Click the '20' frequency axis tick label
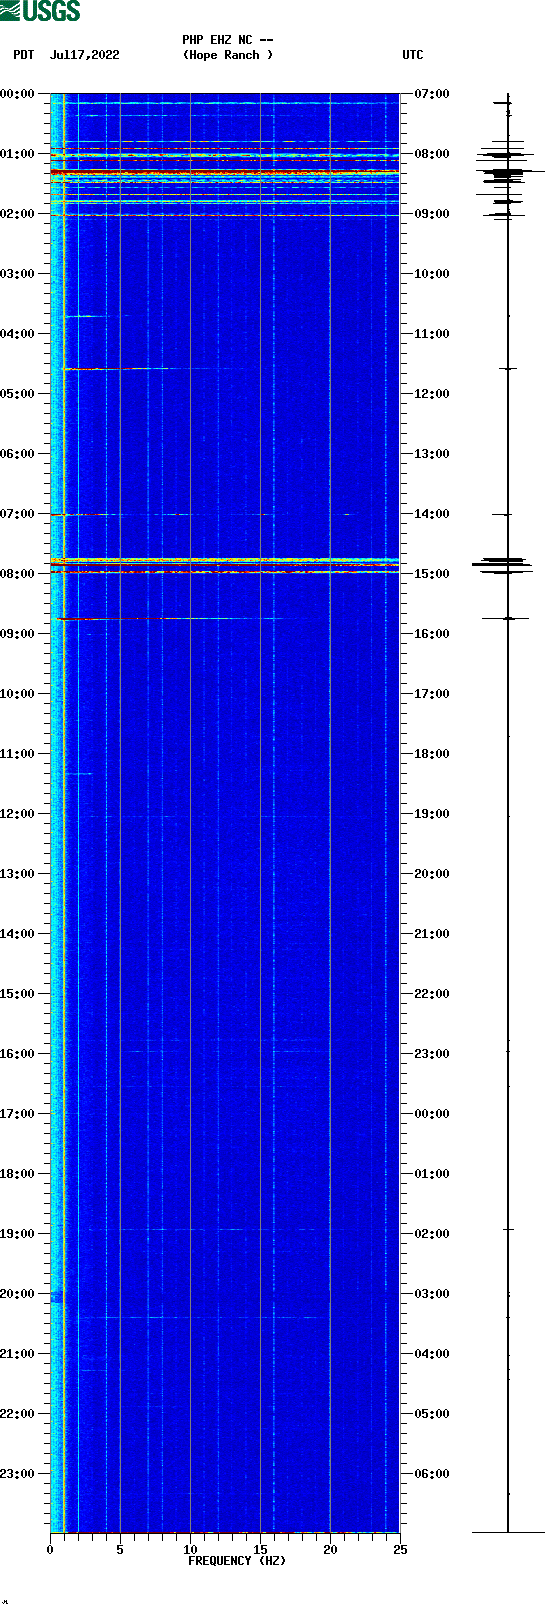This screenshot has height=1613, width=552. coord(330,1550)
